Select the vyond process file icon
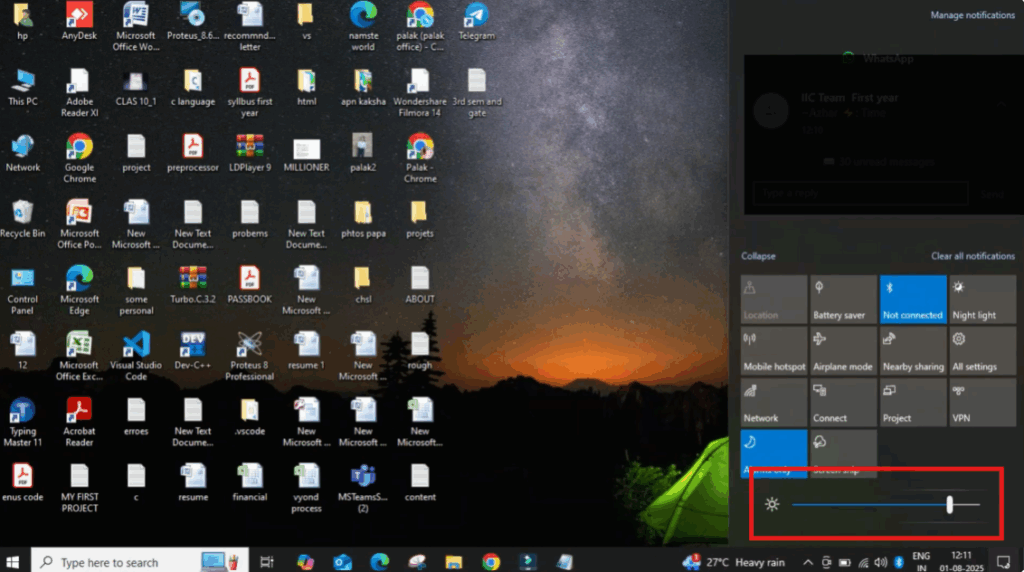 [306, 488]
